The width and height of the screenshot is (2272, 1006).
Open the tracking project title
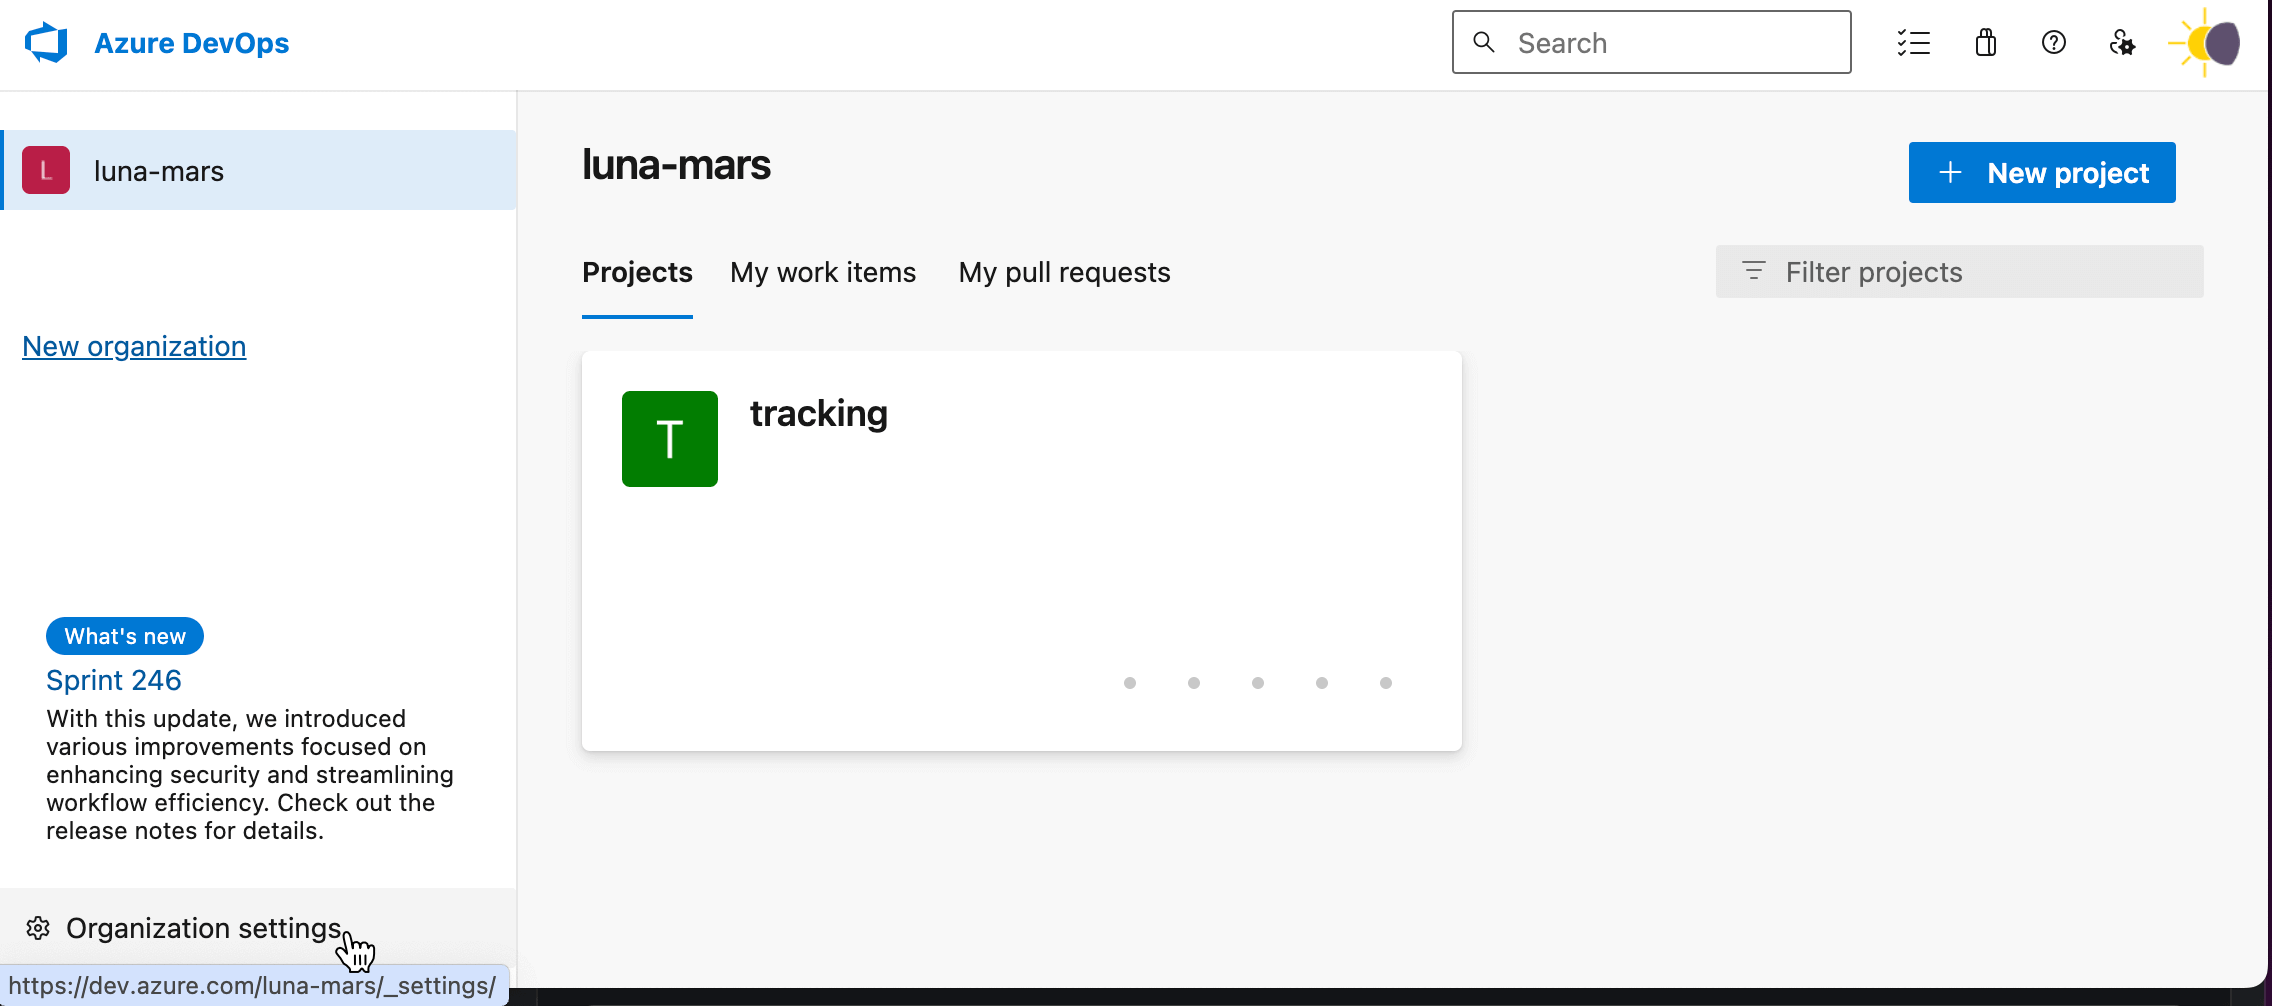coord(818,413)
